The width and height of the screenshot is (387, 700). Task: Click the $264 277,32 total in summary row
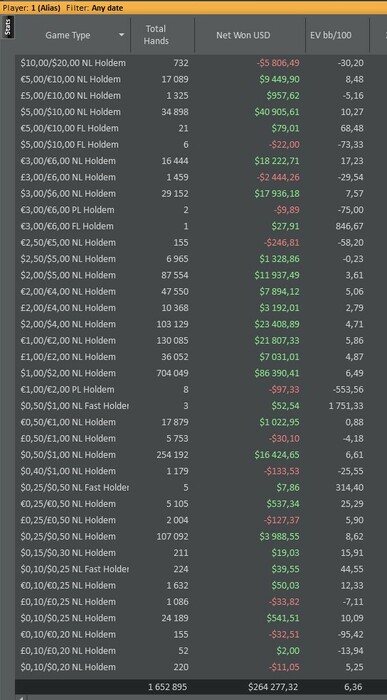pos(273,687)
